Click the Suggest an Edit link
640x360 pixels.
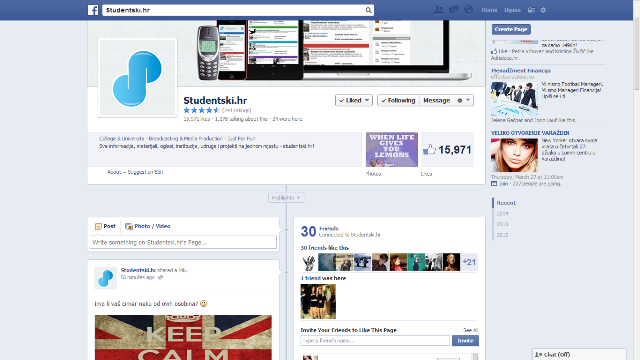145,172
